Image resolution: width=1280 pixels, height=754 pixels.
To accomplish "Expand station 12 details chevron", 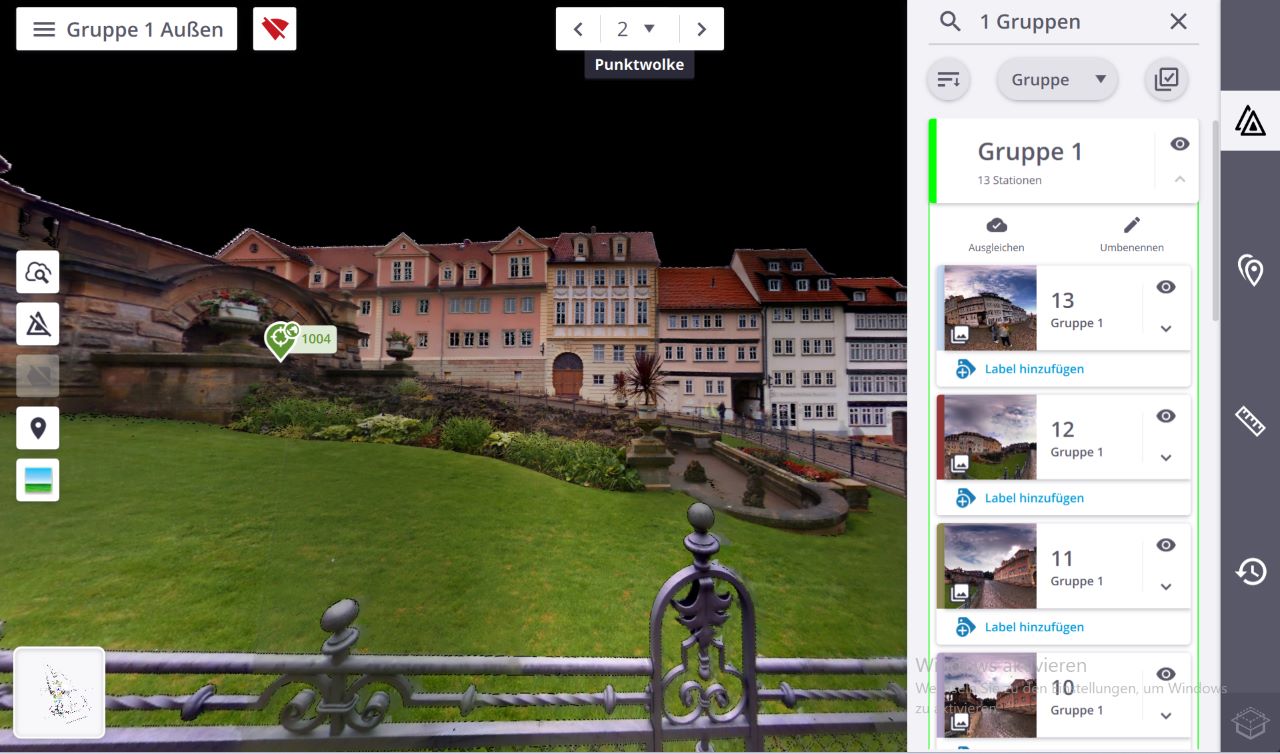I will [1166, 458].
